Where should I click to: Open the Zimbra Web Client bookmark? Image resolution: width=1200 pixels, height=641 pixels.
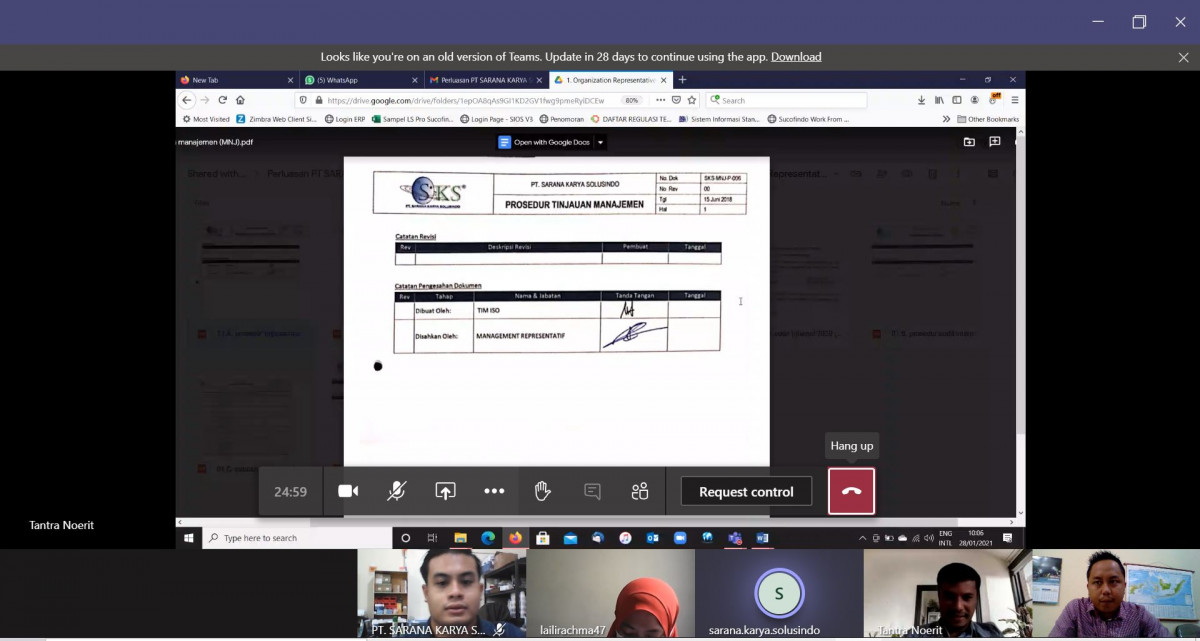point(277,119)
